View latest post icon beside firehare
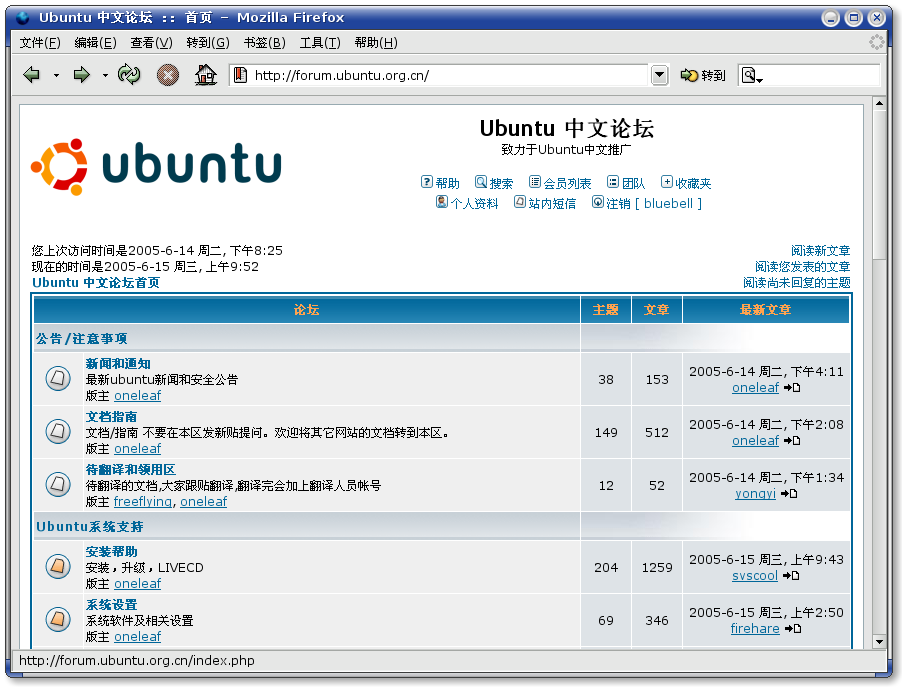Image resolution: width=902 pixels, height=687 pixels. 793,629
